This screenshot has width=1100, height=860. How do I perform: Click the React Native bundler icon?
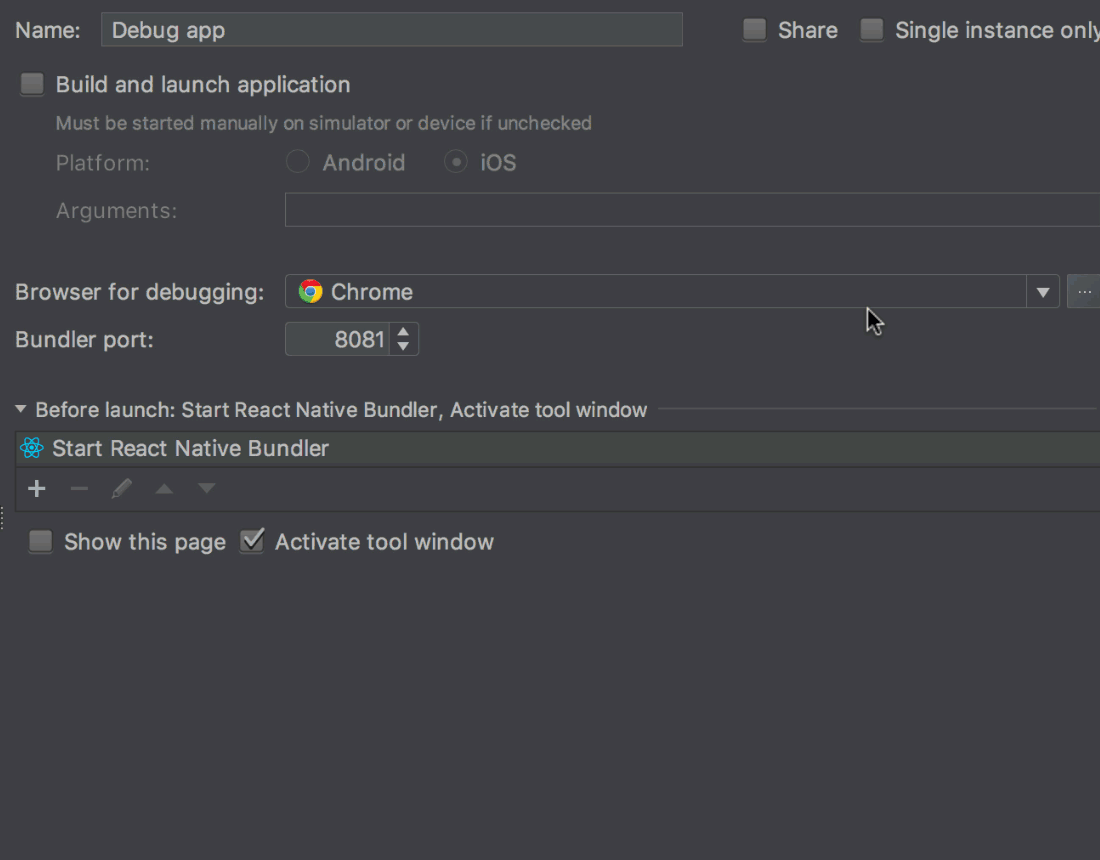(x=32, y=448)
